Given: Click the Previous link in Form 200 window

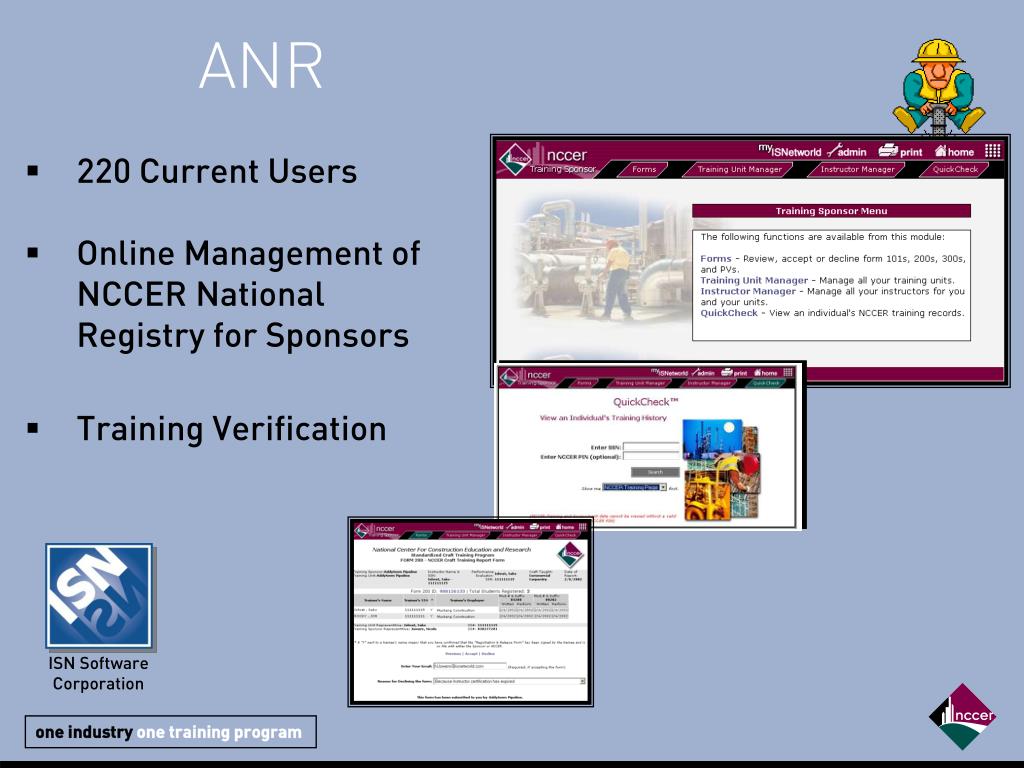Looking at the screenshot, I should pyautogui.click(x=453, y=653).
